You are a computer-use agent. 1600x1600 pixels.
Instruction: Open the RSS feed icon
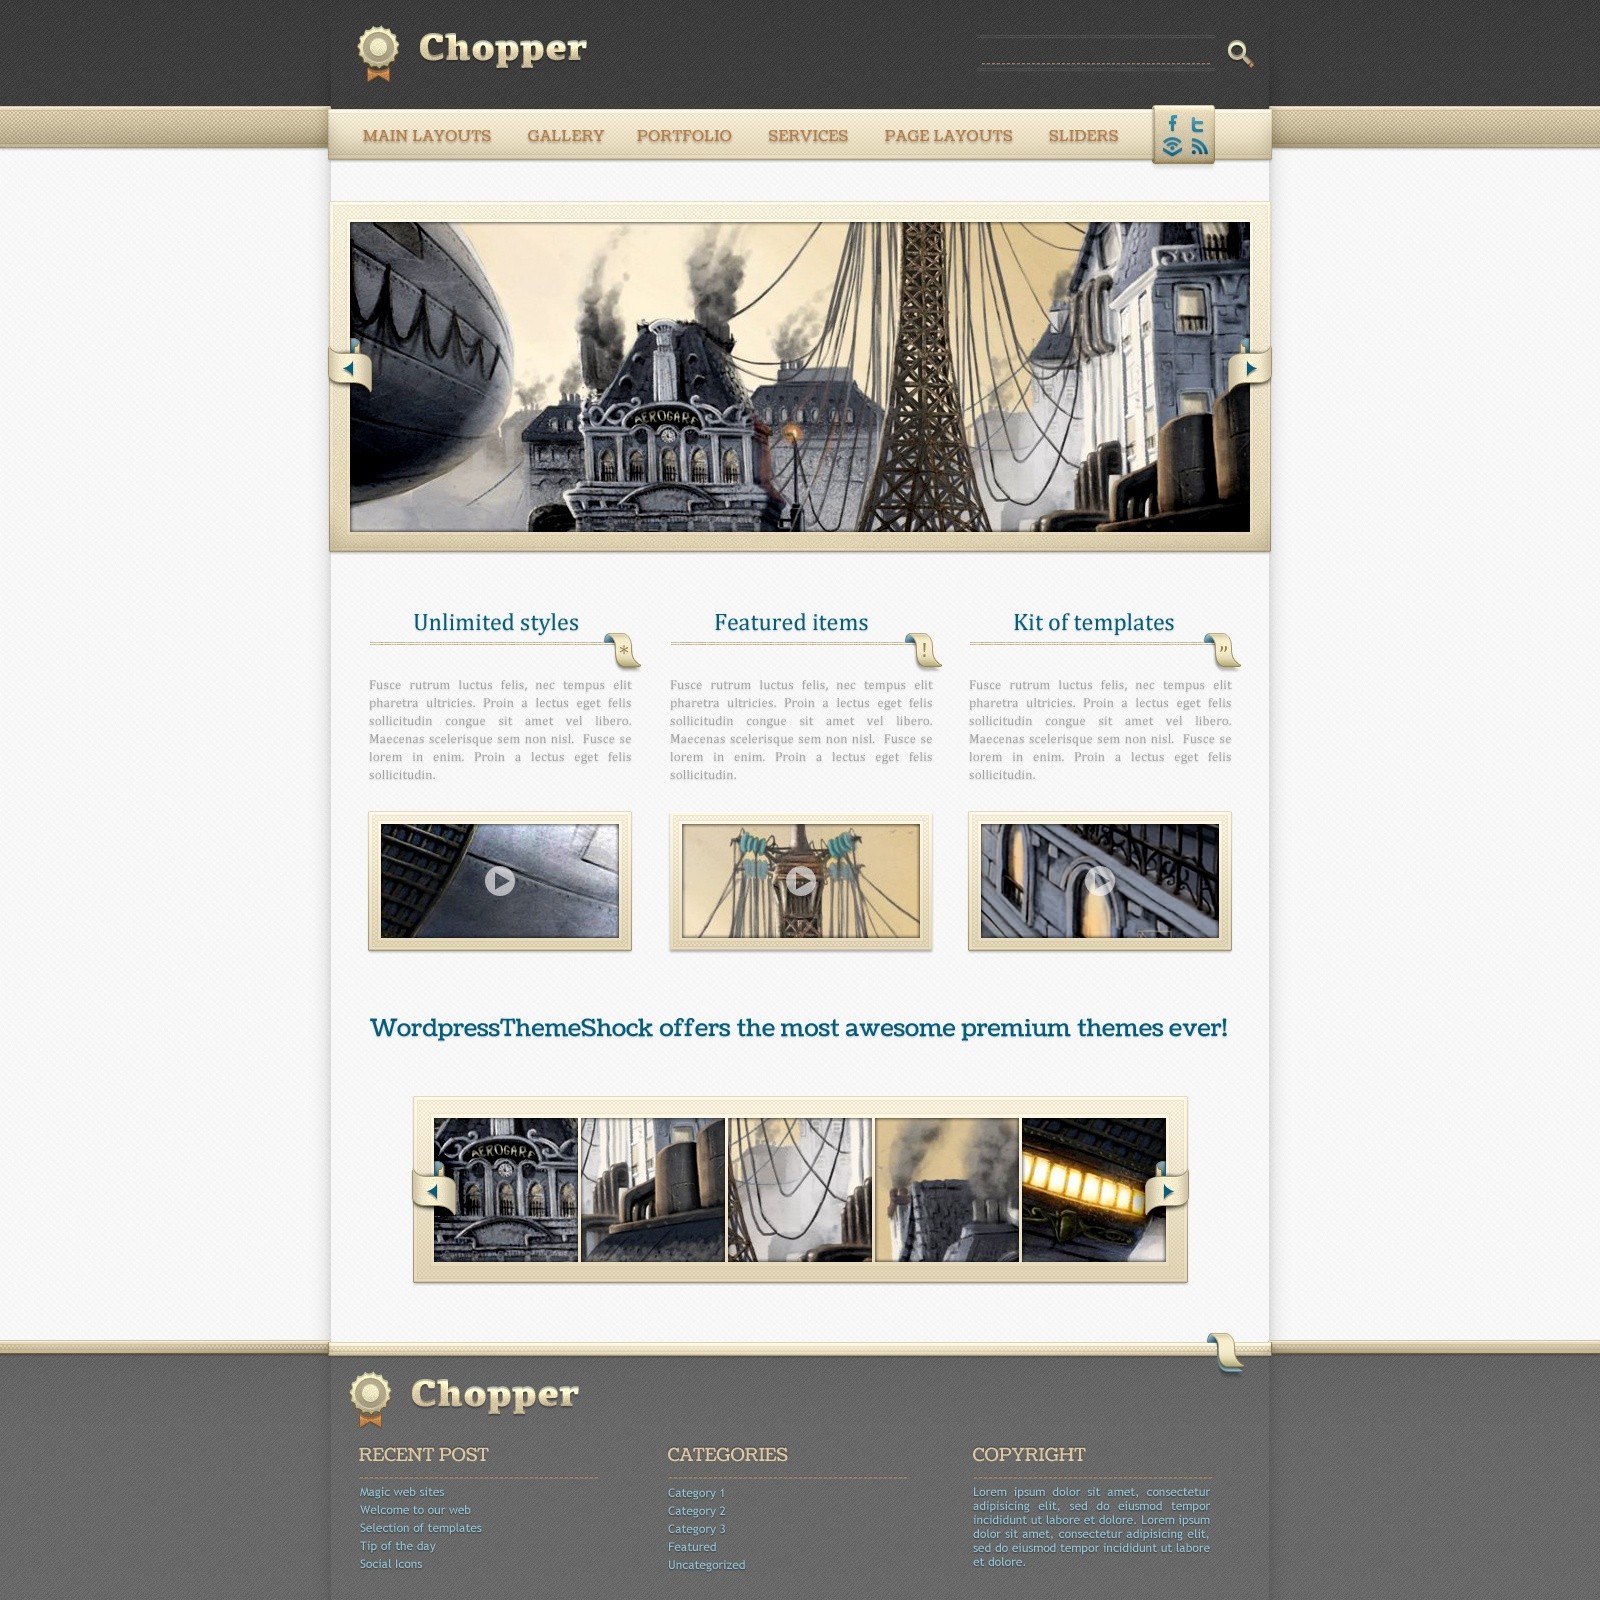click(x=1199, y=147)
